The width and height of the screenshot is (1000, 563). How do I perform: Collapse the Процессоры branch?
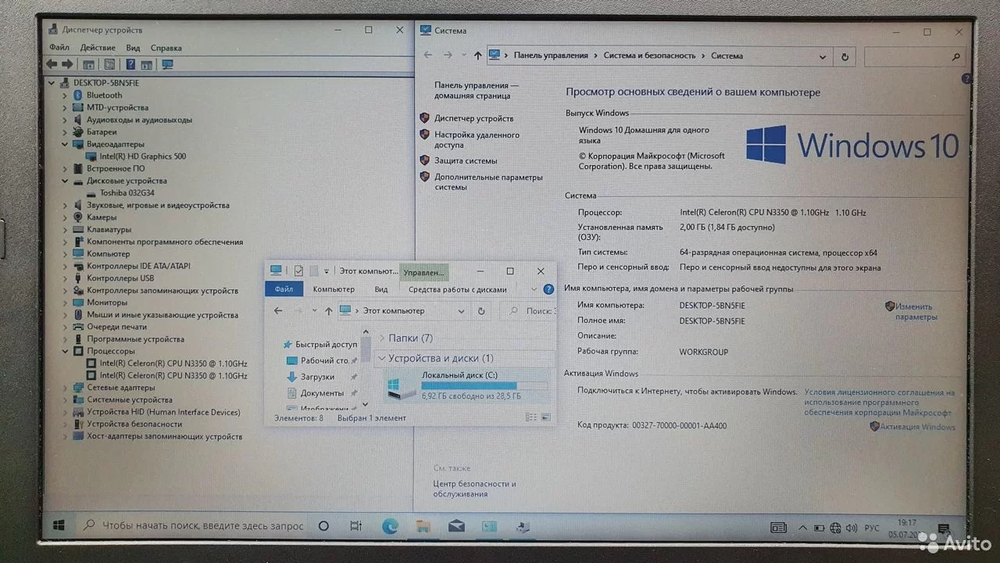click(x=64, y=351)
